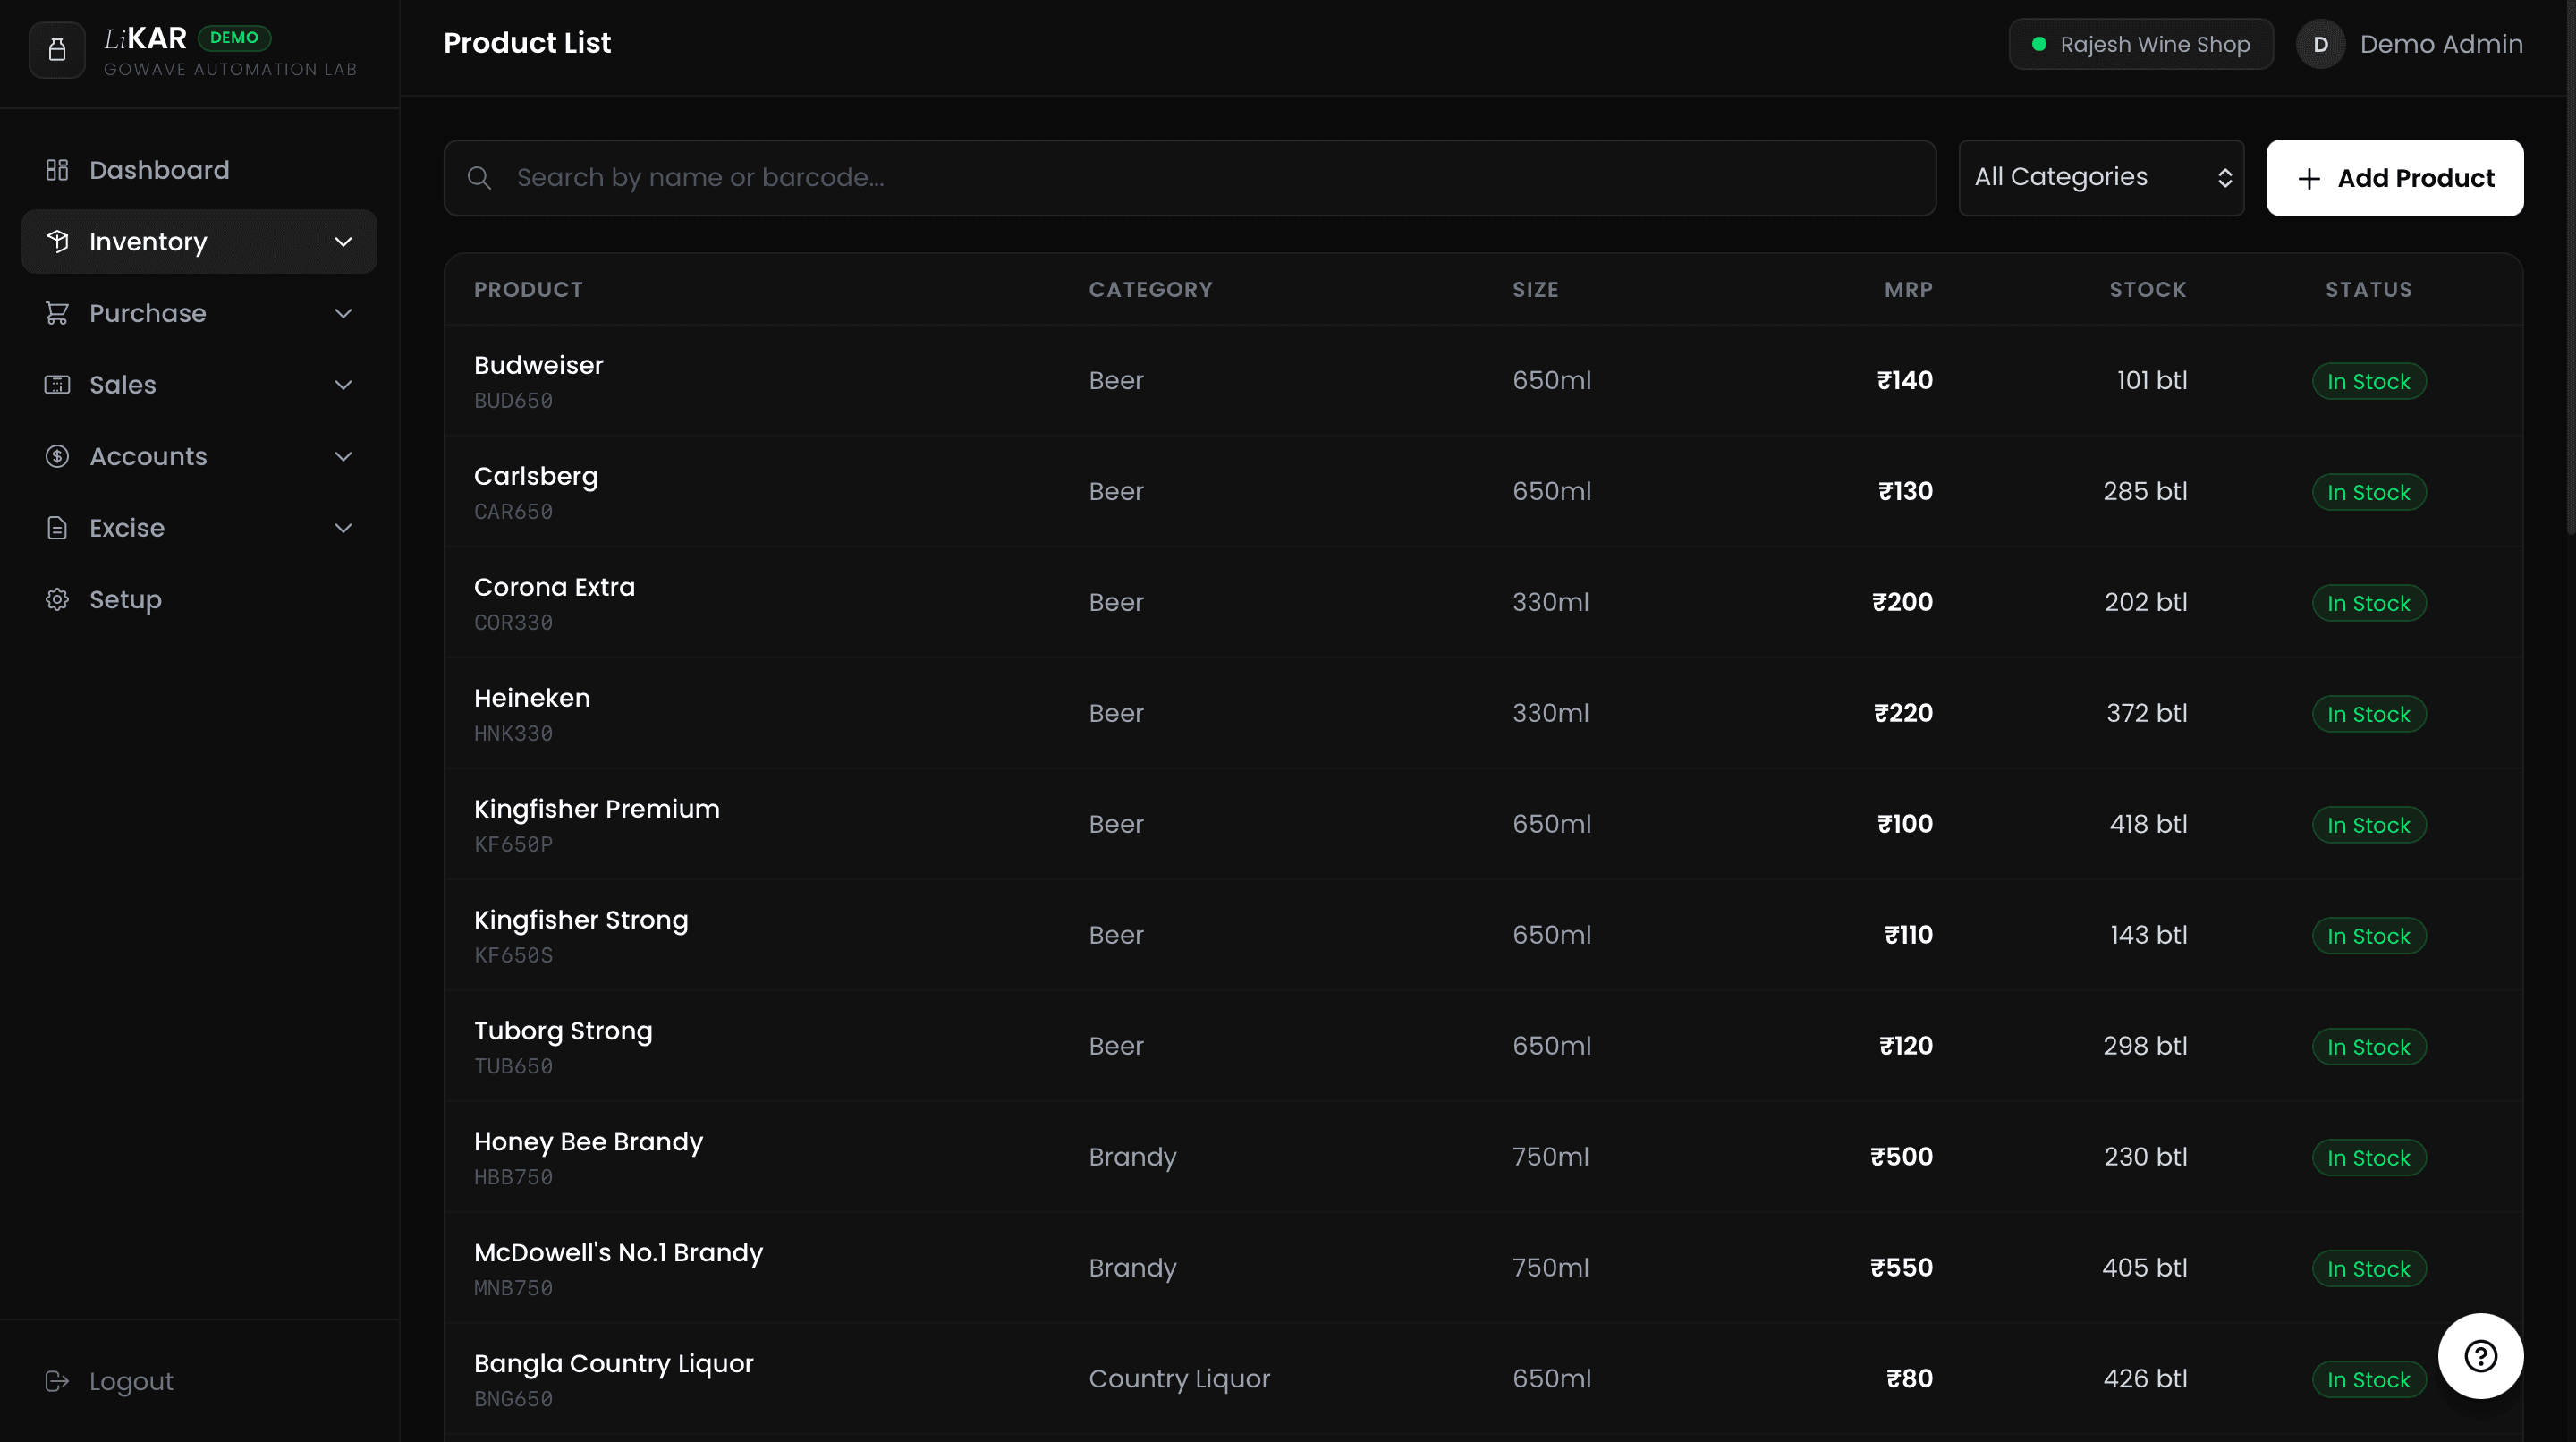
Task: Expand the Excise menu chevron
Action: tap(343, 527)
